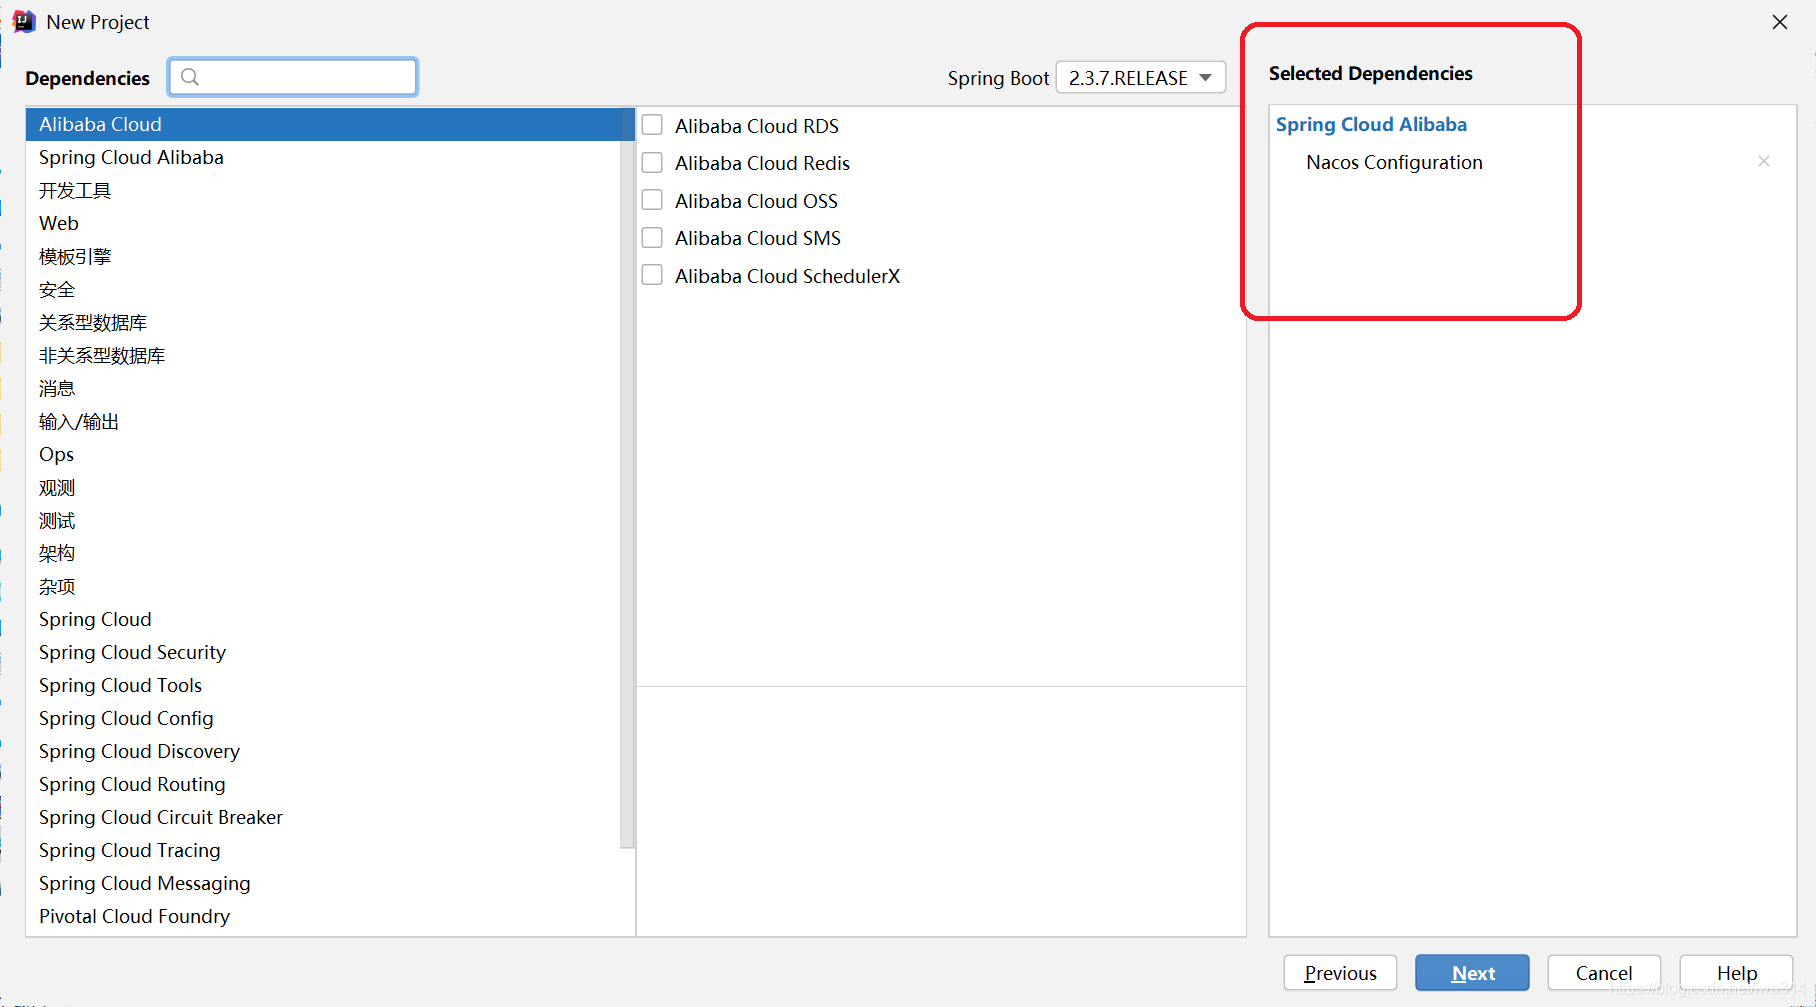Viewport: 1816px width, 1007px height.
Task: Check Alibaba Cloud Redis
Action: tap(652, 162)
